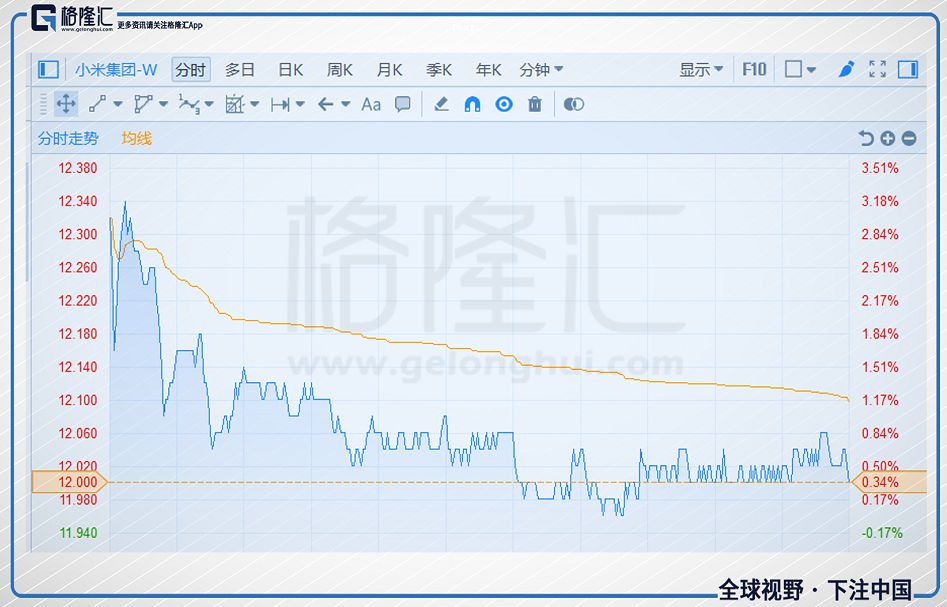Click the 11.940 price axis label
This screenshot has width=947, height=607.
click(77, 533)
